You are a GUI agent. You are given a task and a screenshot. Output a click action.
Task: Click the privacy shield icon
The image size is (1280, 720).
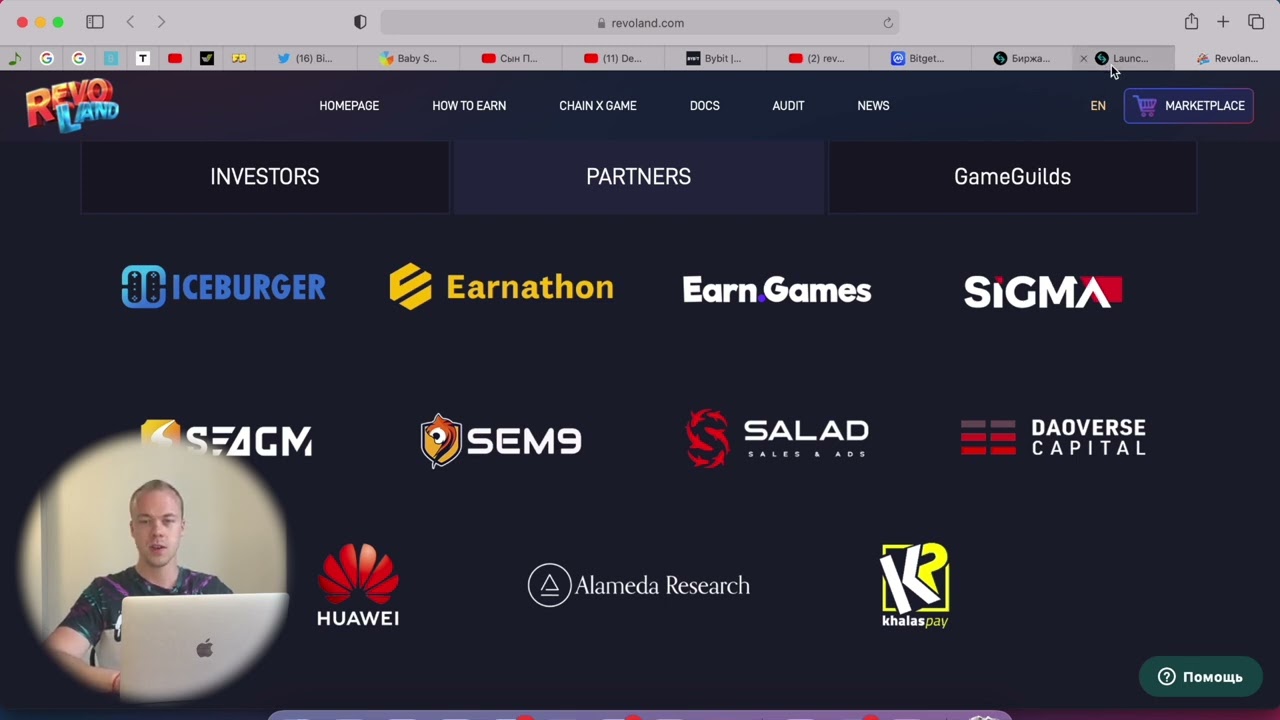360,22
